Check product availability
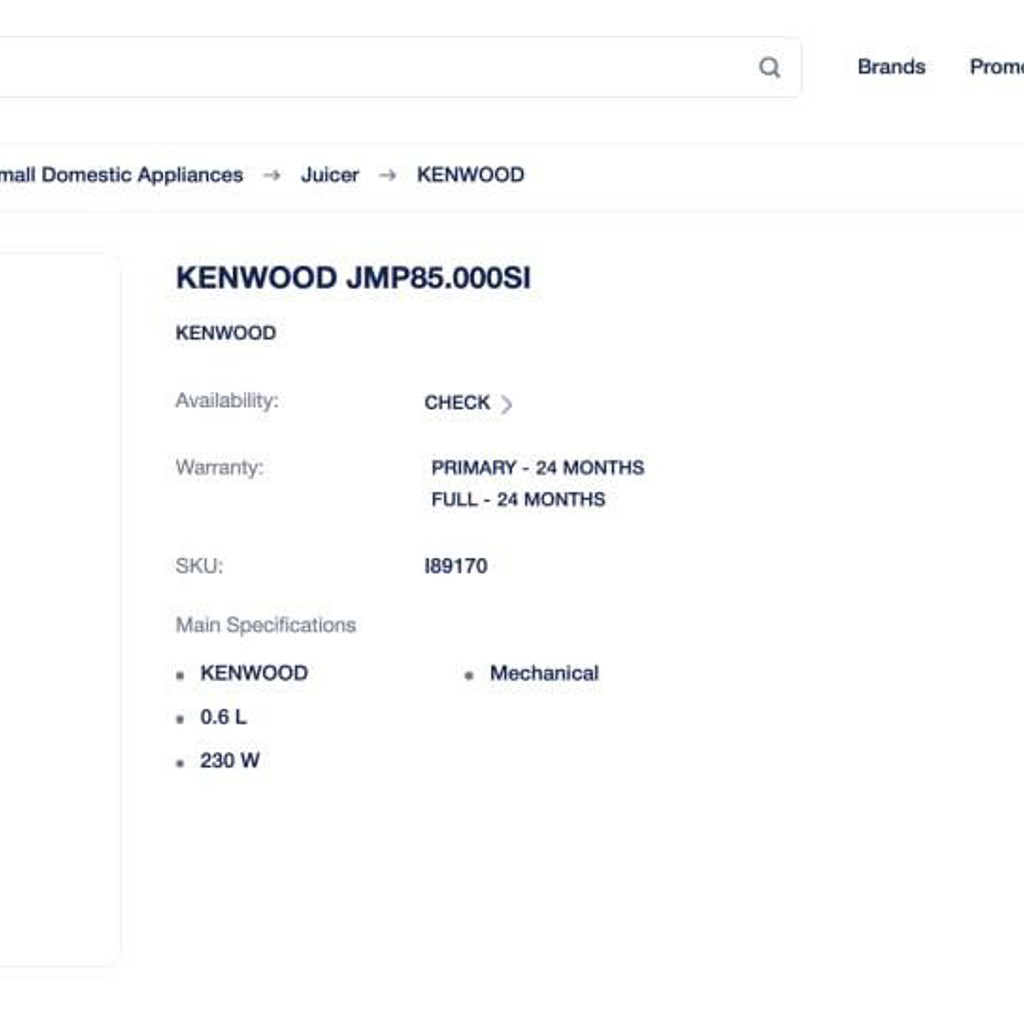This screenshot has height=1024, width=1024. click(x=468, y=402)
